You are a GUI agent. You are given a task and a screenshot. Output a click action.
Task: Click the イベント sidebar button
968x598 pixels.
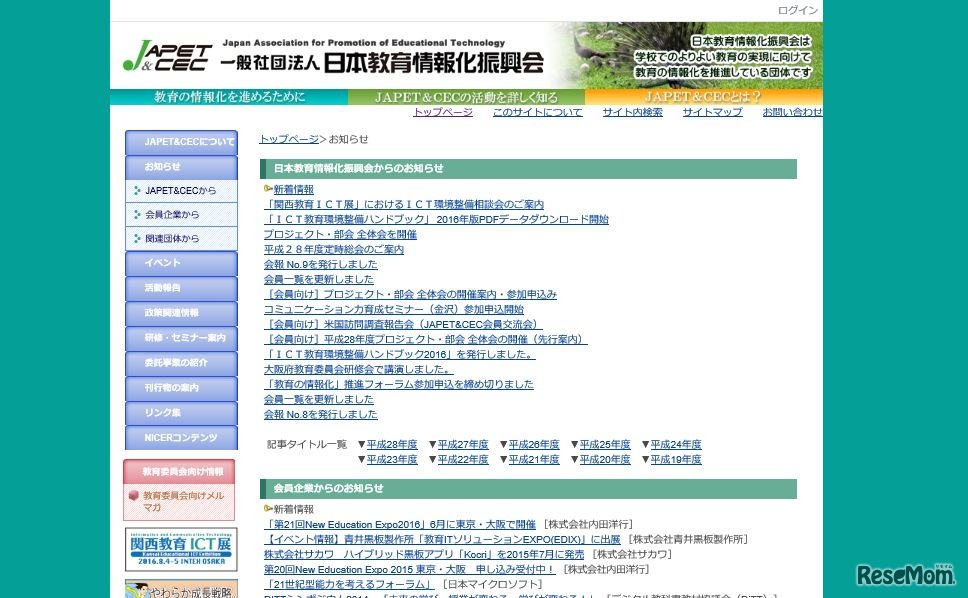point(181,263)
